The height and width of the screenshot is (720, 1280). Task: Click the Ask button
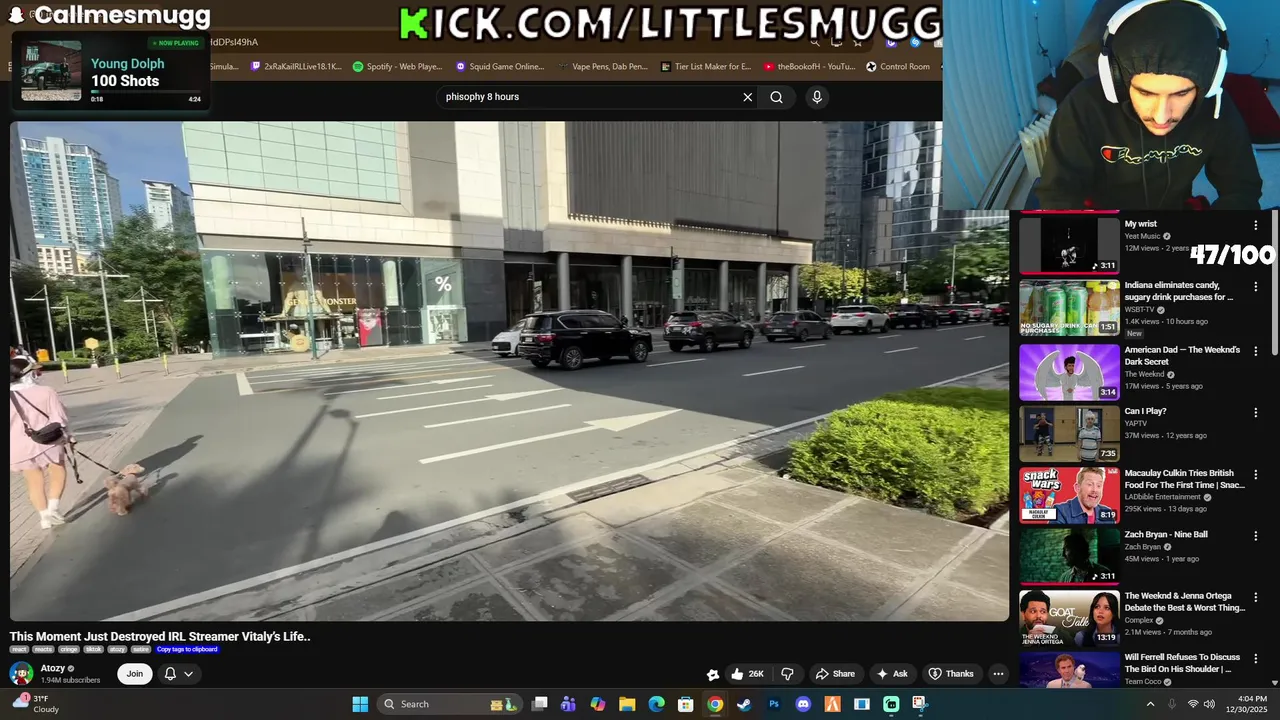(891, 674)
